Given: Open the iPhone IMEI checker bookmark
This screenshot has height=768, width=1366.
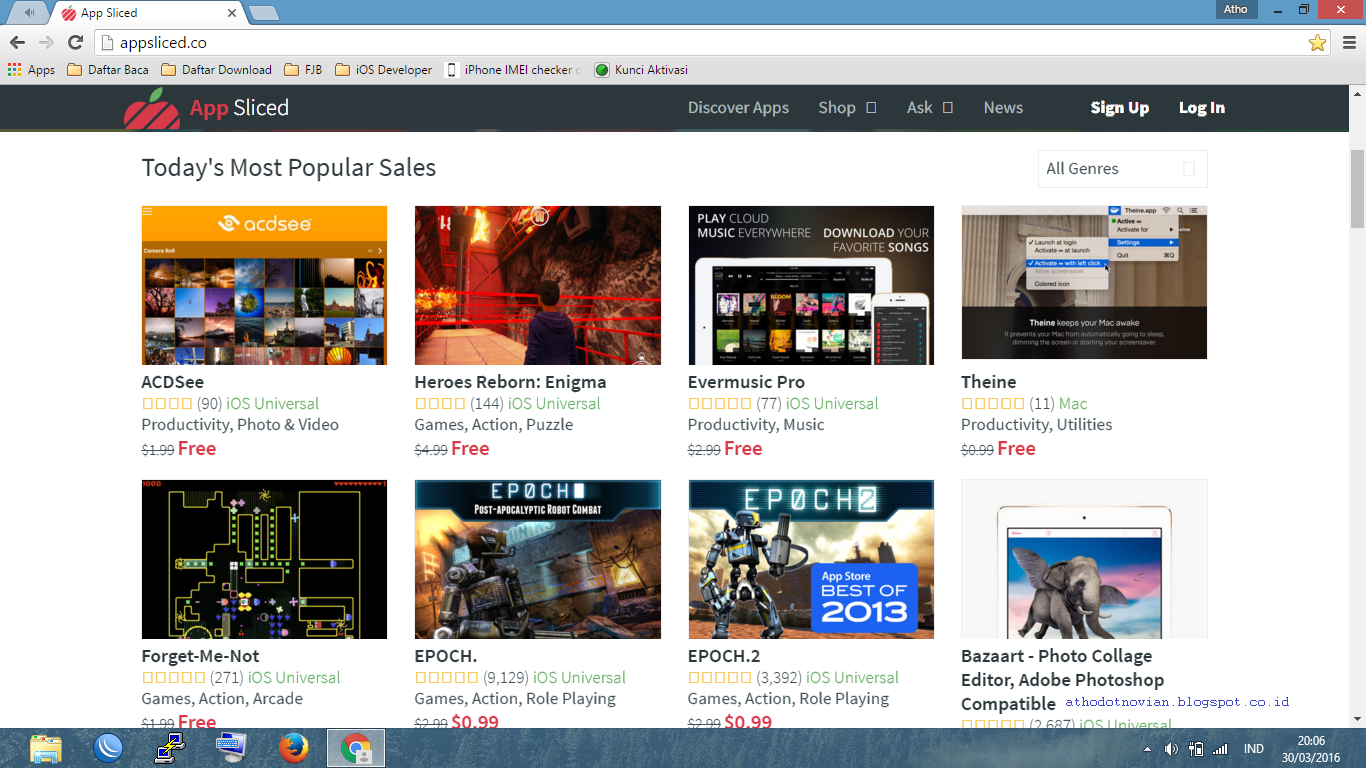Looking at the screenshot, I should pos(512,70).
